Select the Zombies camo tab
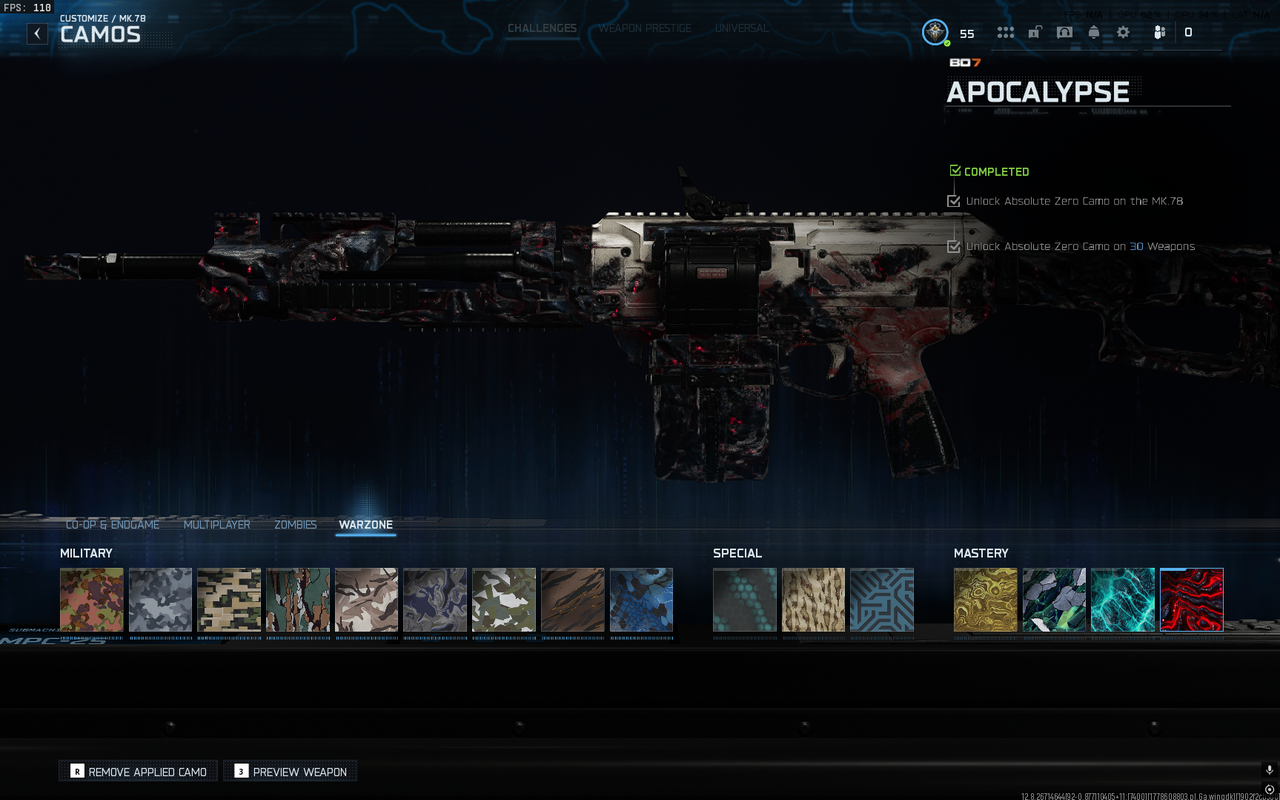Image resolution: width=1280 pixels, height=800 pixels. pyautogui.click(x=295, y=524)
